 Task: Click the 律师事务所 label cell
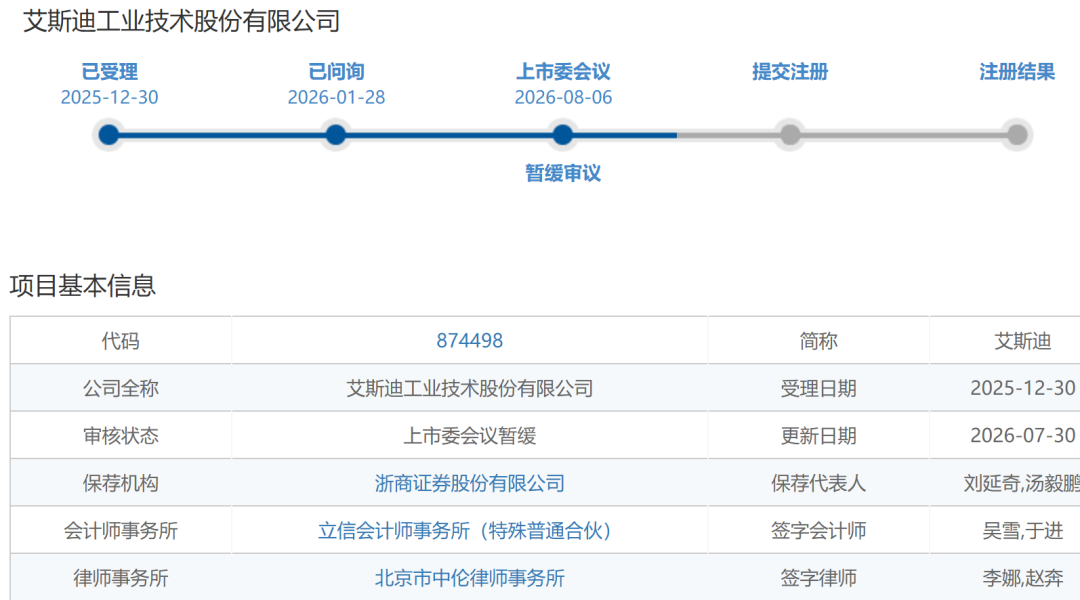tap(121, 578)
